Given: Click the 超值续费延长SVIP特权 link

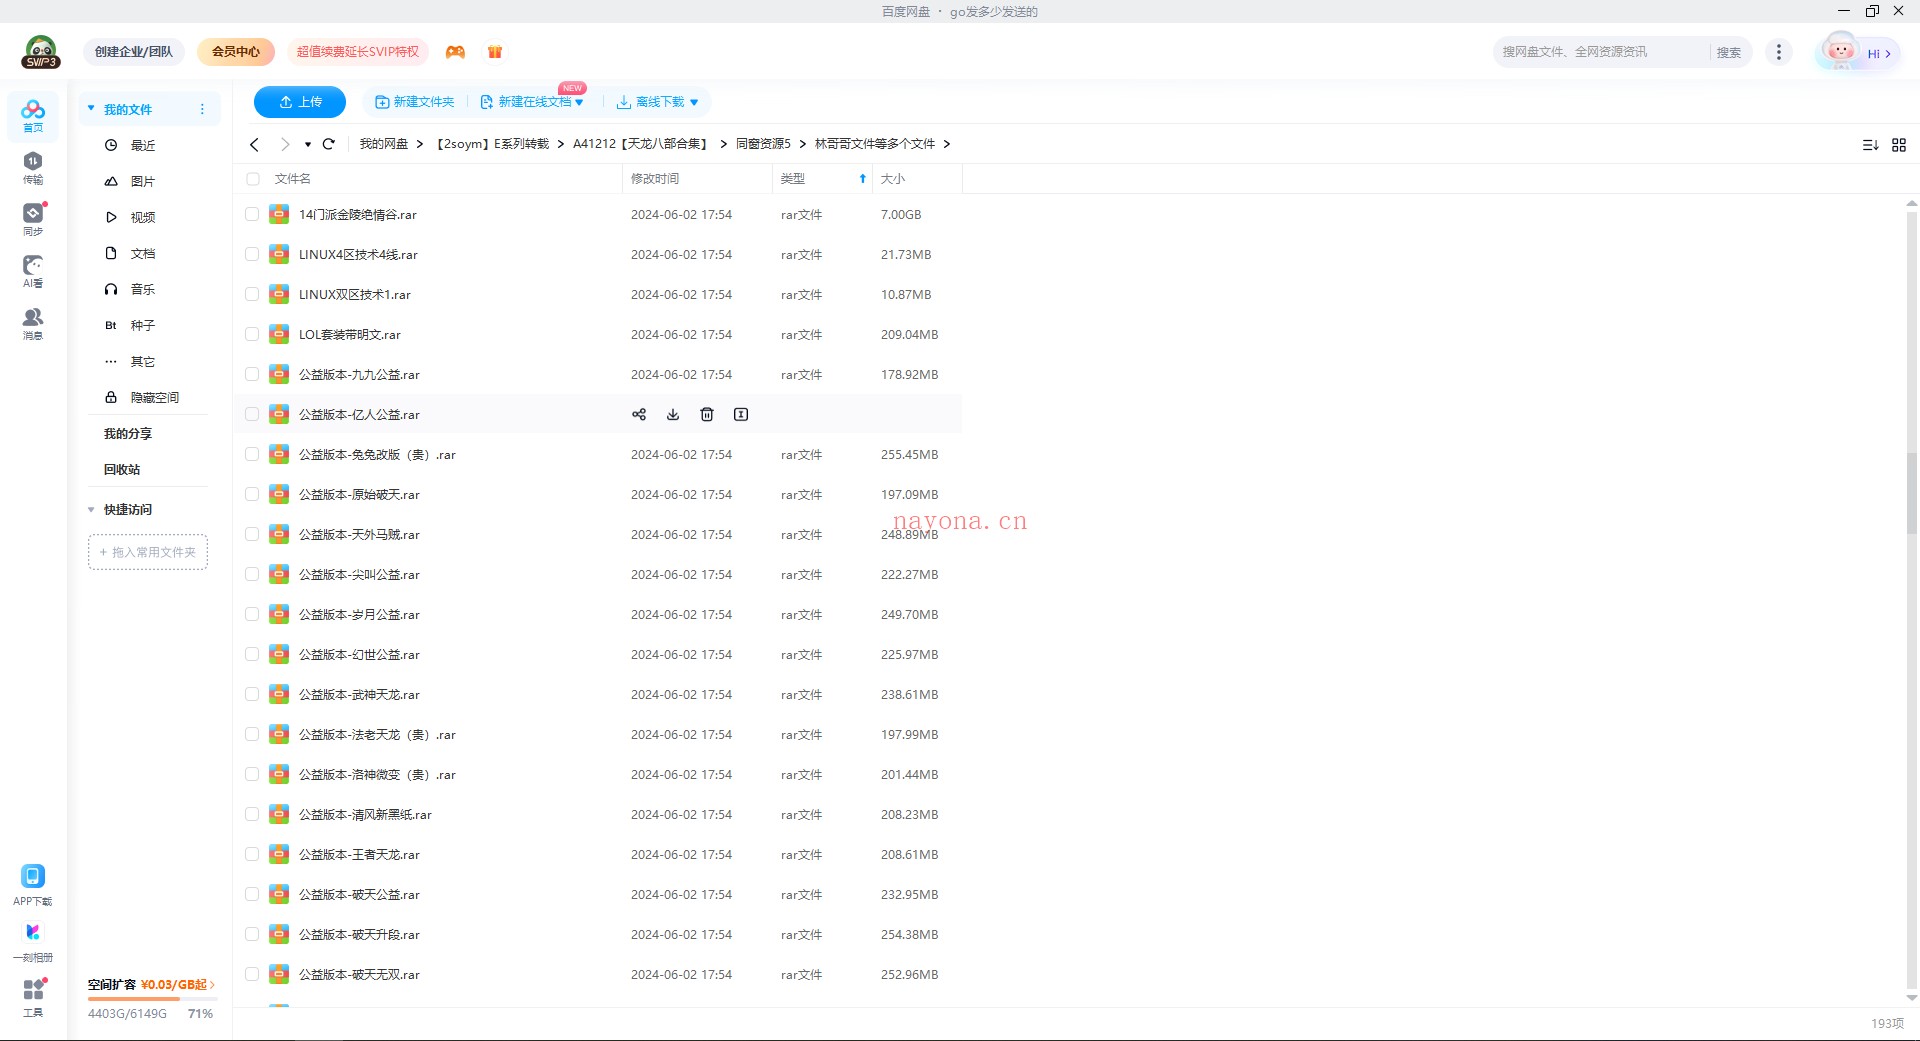Looking at the screenshot, I should [358, 52].
